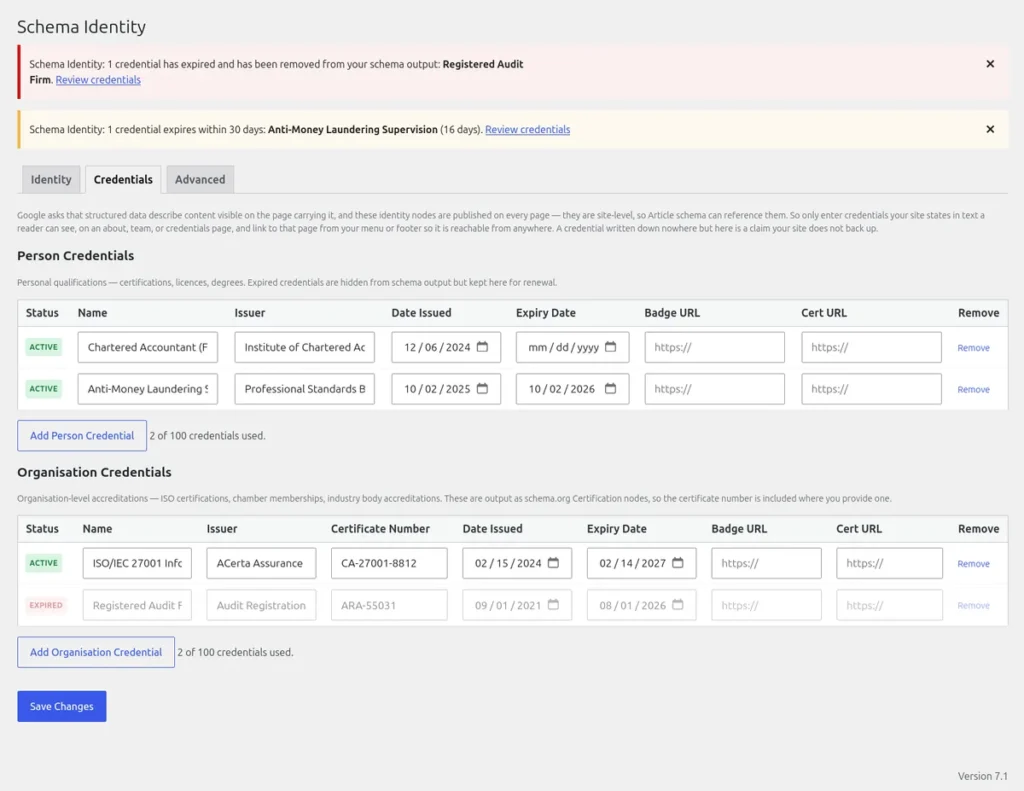
Task: Remove the ISO/IEC 27001 credential
Action: (x=973, y=564)
